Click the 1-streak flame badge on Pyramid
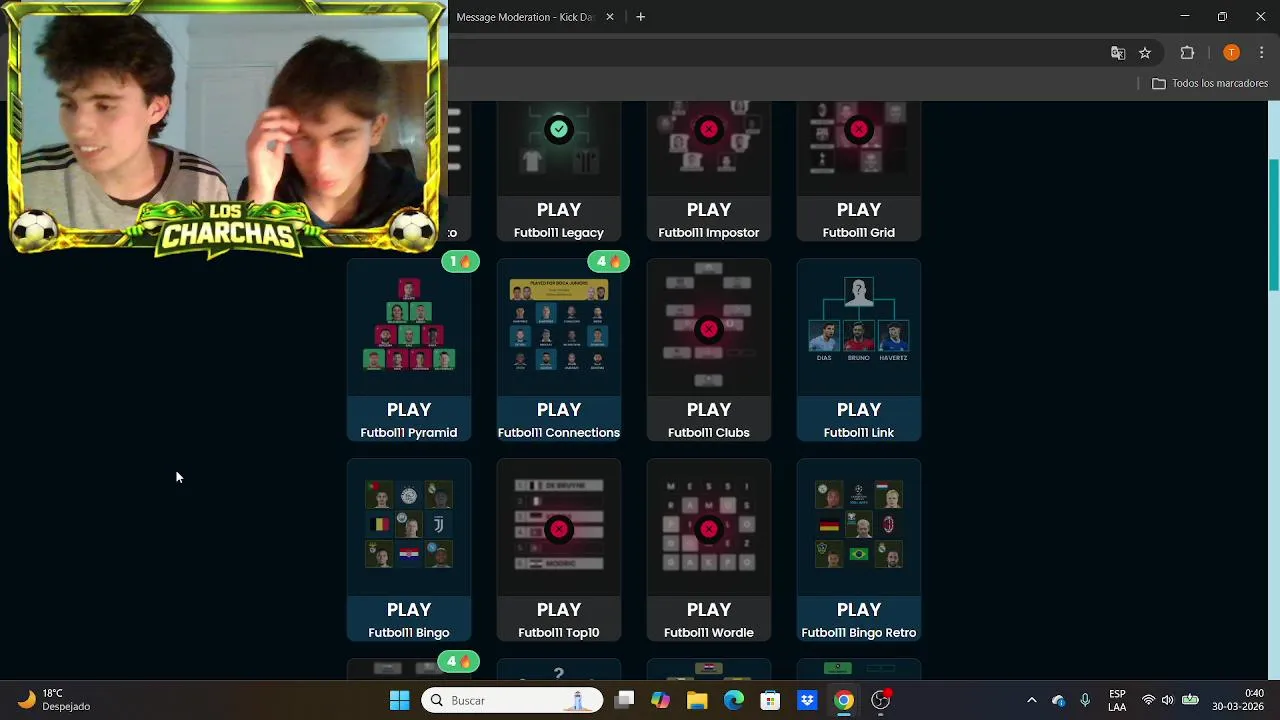Image resolution: width=1280 pixels, height=720 pixels. coord(460,261)
